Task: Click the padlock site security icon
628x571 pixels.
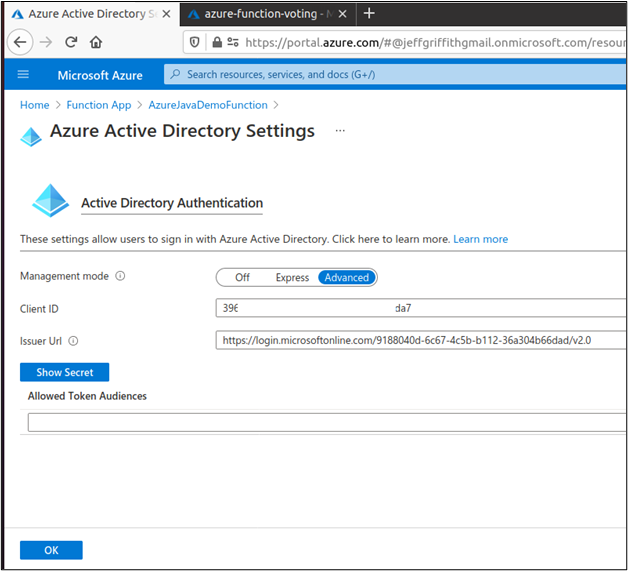Action: 217,42
